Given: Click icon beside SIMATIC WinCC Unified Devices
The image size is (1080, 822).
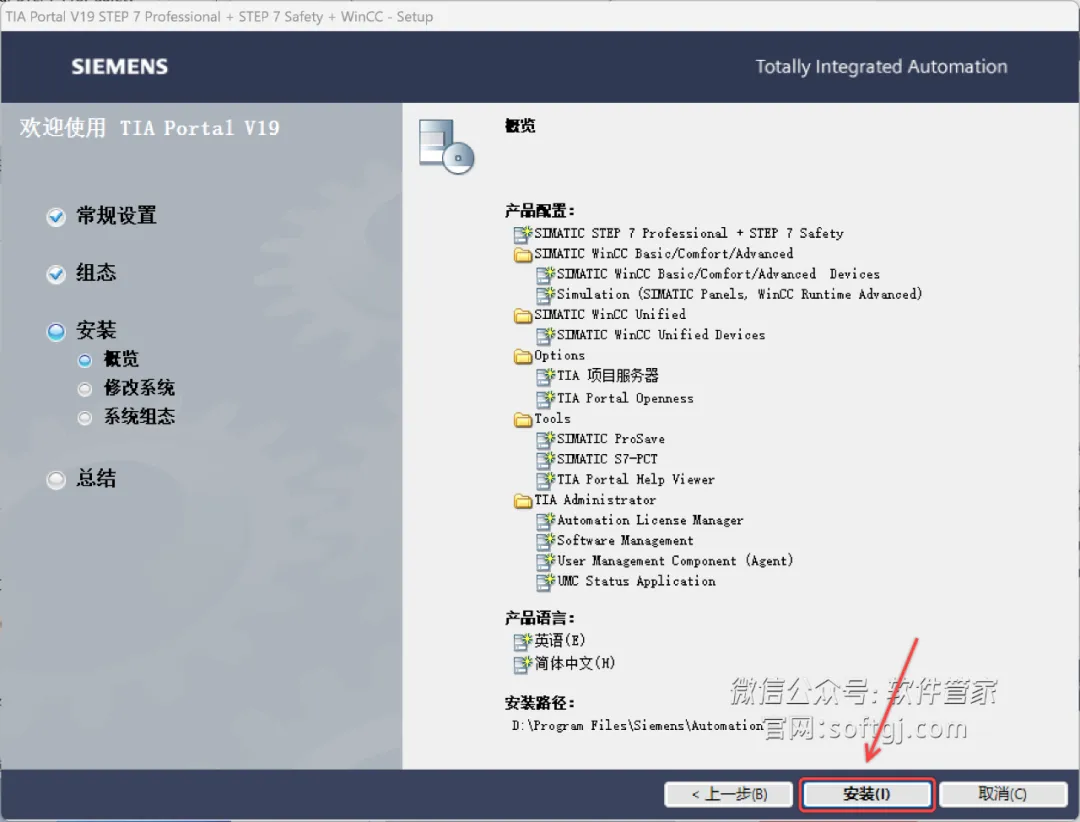Looking at the screenshot, I should tap(546, 335).
